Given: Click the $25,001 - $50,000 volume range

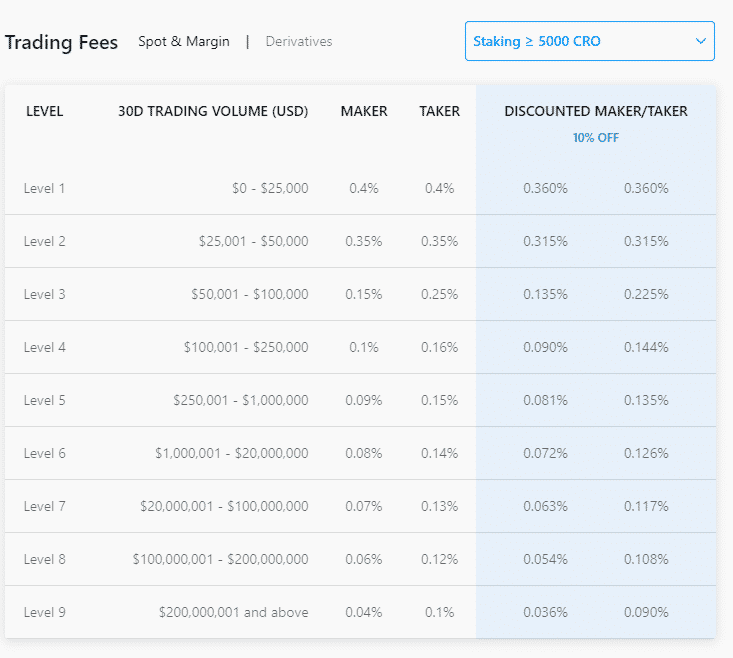Looking at the screenshot, I should [x=254, y=241].
